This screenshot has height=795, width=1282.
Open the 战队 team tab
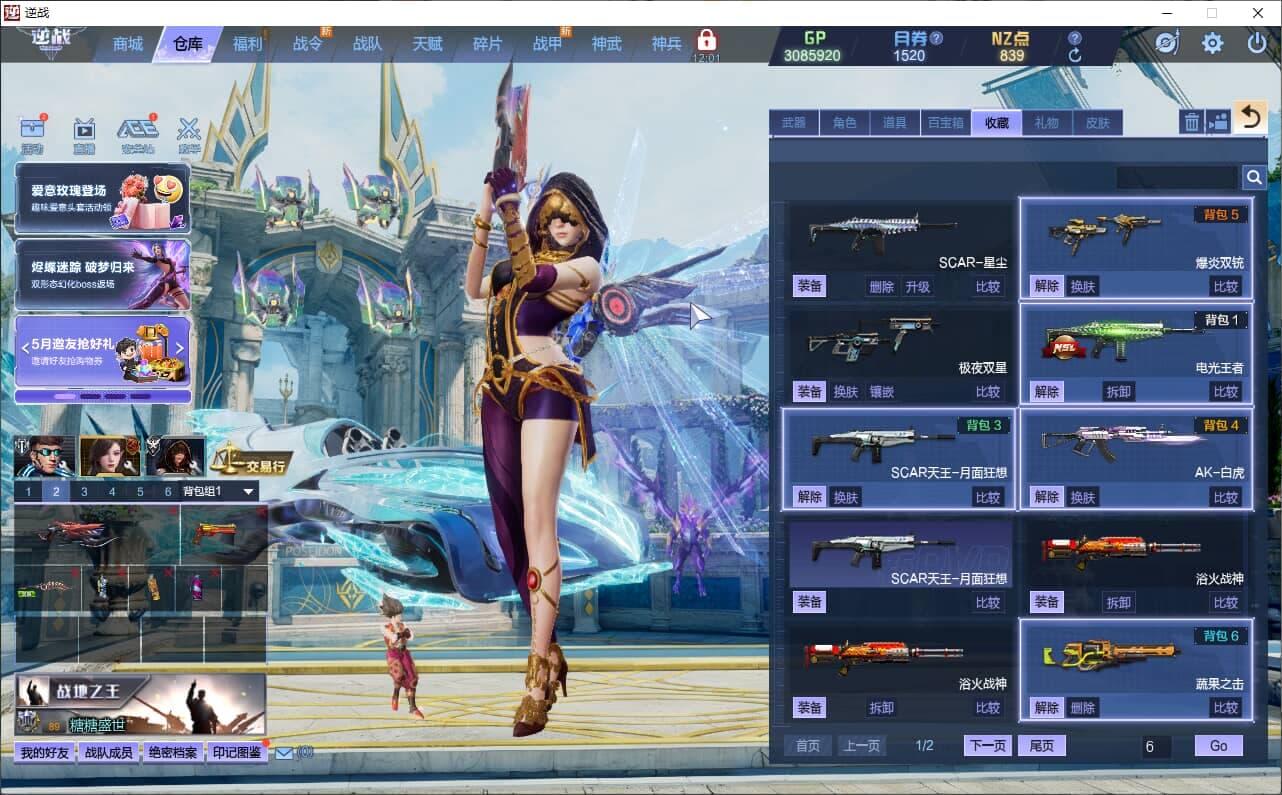coord(367,44)
